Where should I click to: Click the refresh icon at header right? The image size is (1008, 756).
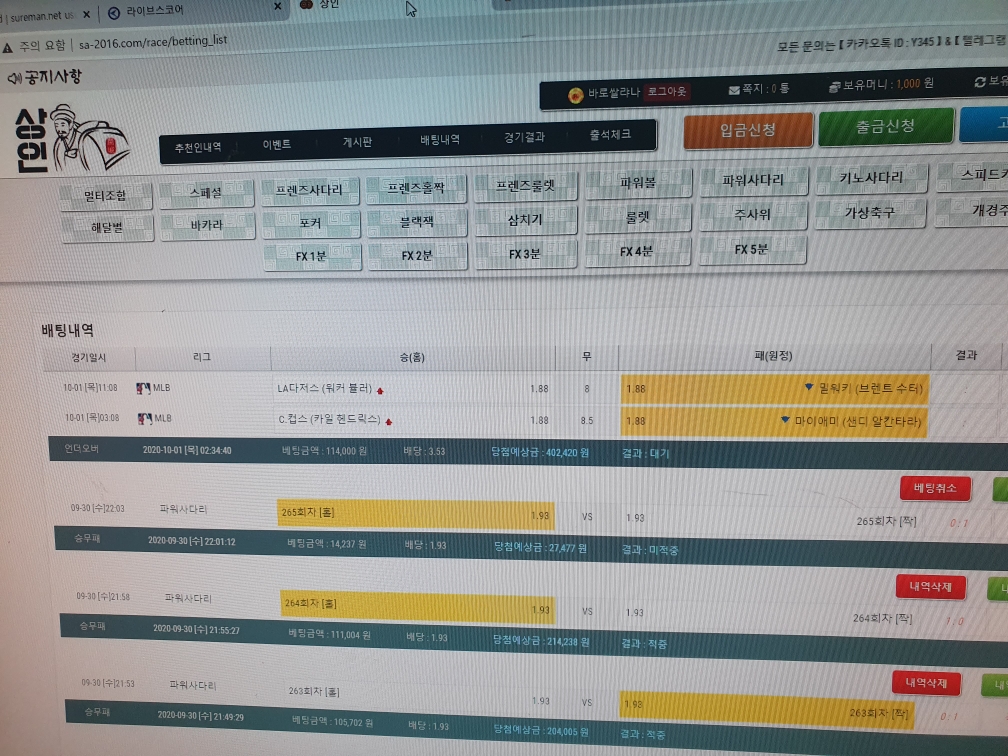pos(979,82)
